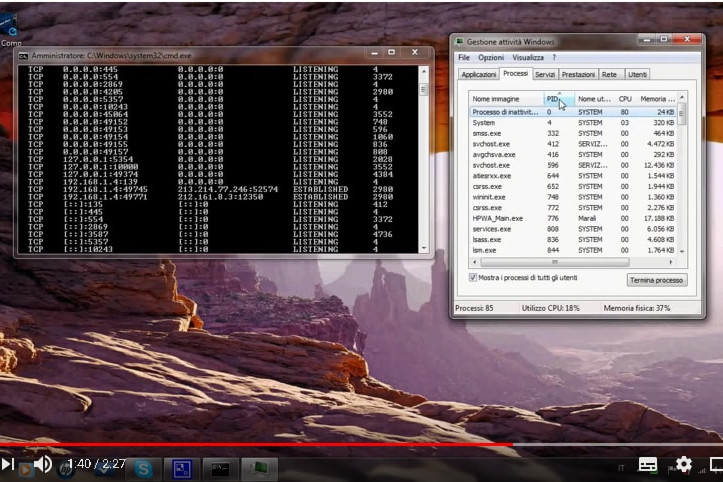Toggle subtitles in the video player
This screenshot has height=482, width=723.
[647, 464]
